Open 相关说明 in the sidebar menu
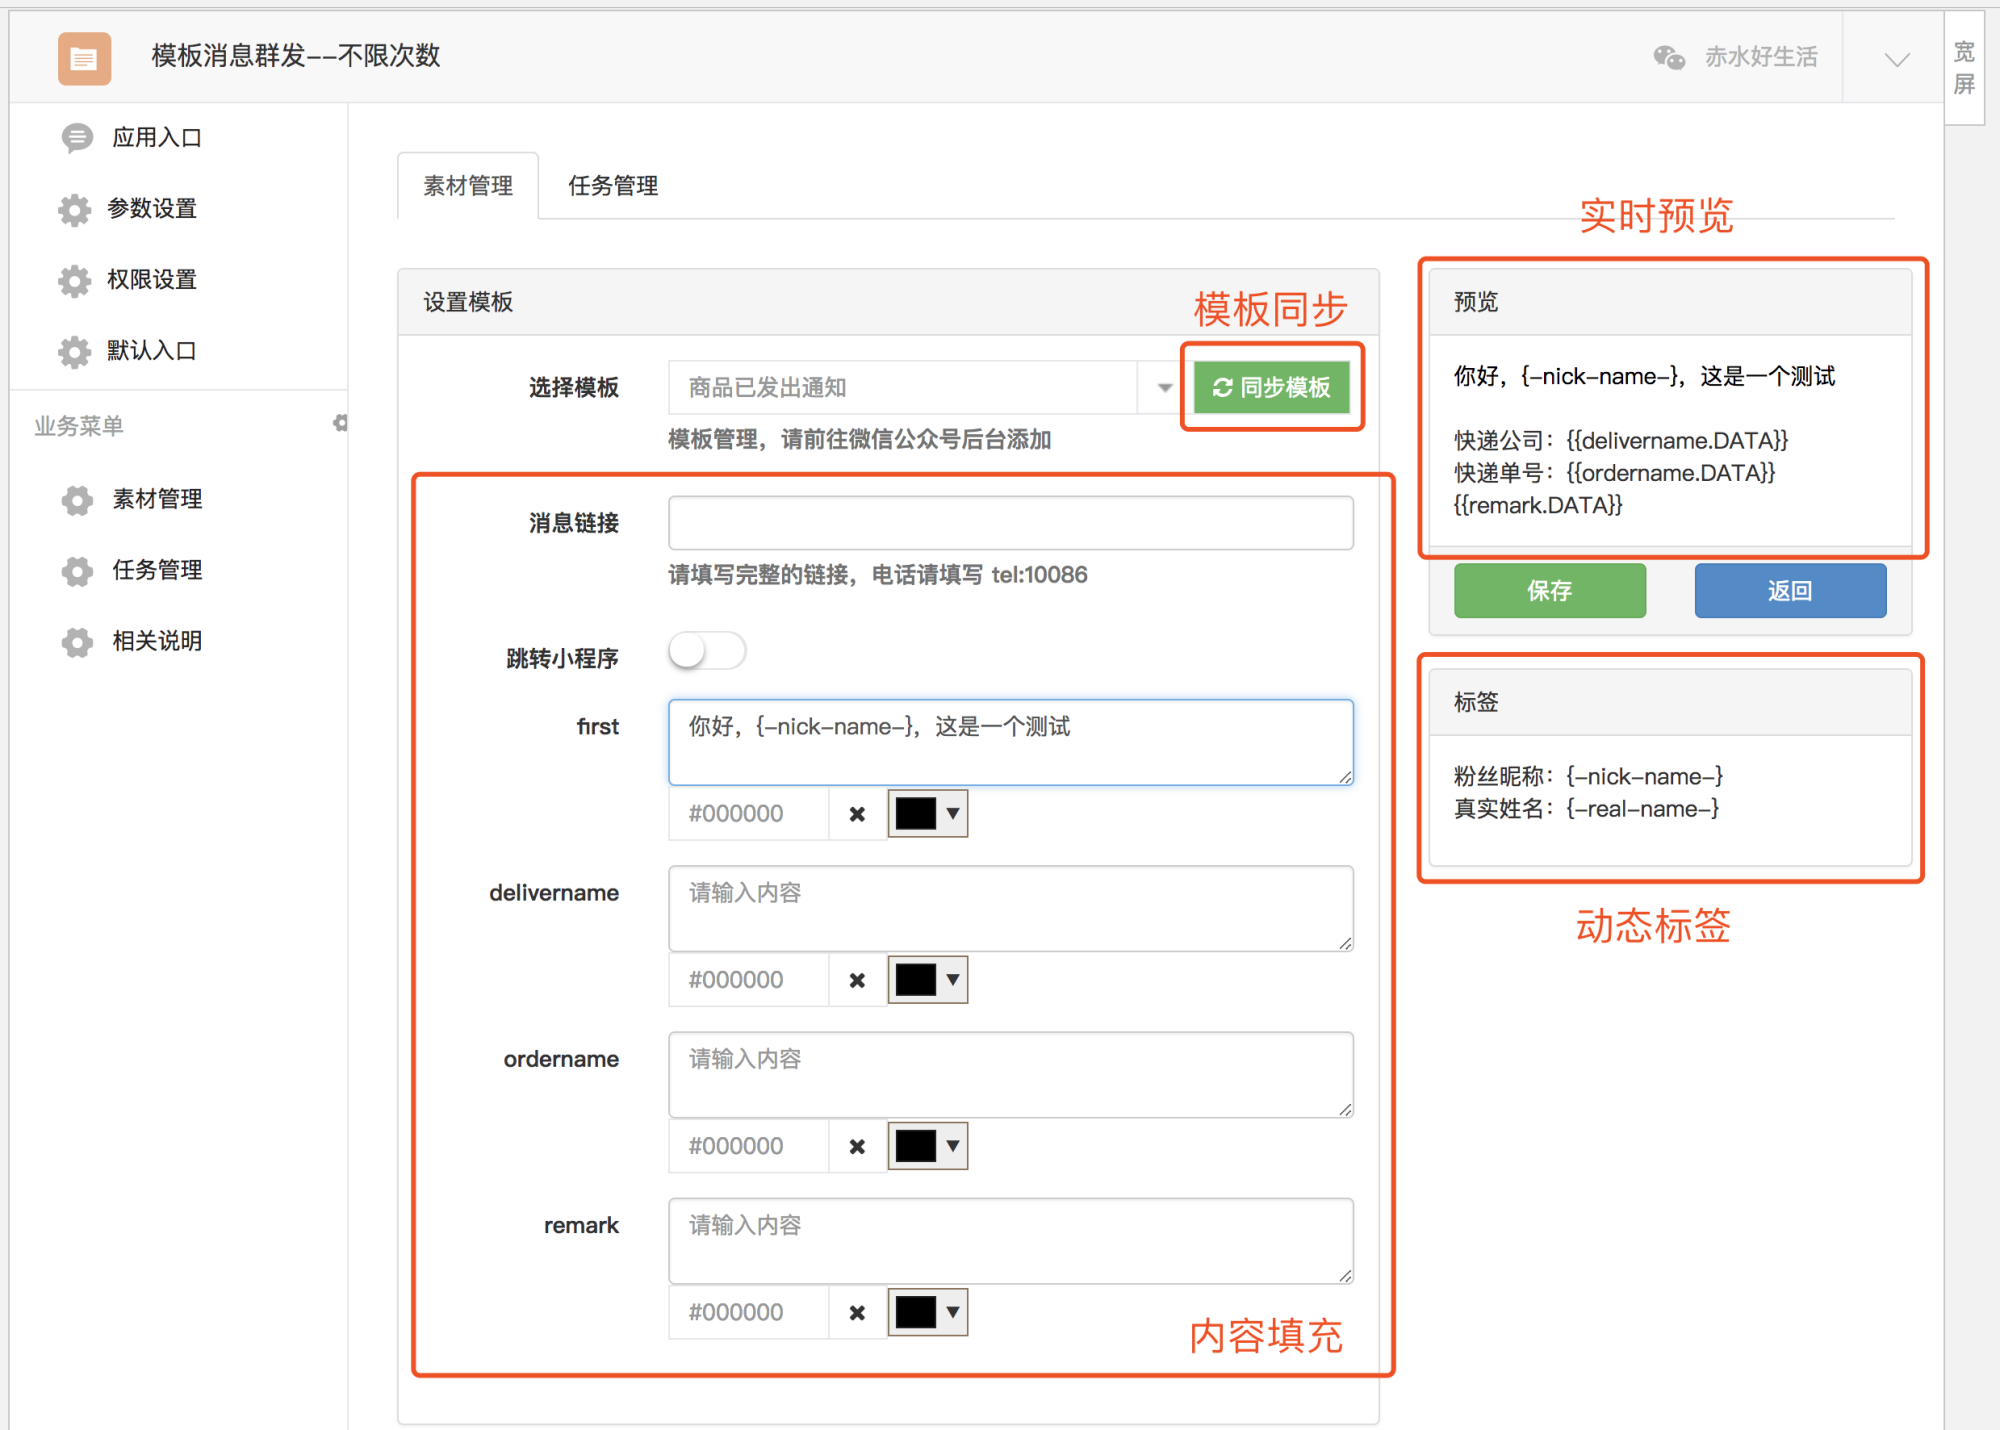2000x1430 pixels. coord(157,641)
